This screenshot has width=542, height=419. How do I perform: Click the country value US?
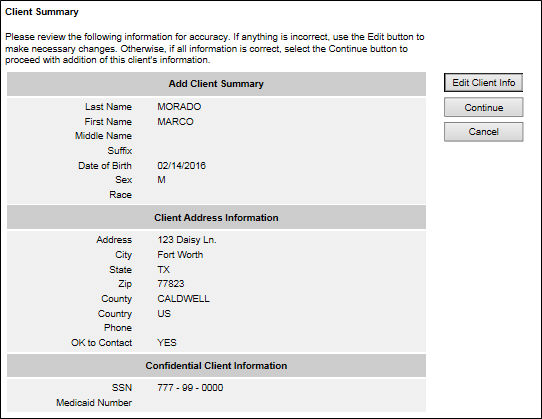[x=164, y=314]
